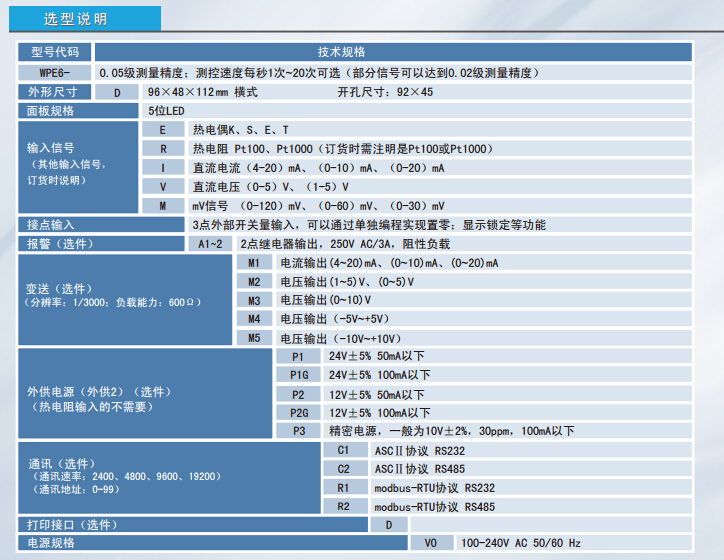The height and width of the screenshot is (560, 724).
Task: Select the M1 电流输出 code cell
Action: tap(254, 263)
